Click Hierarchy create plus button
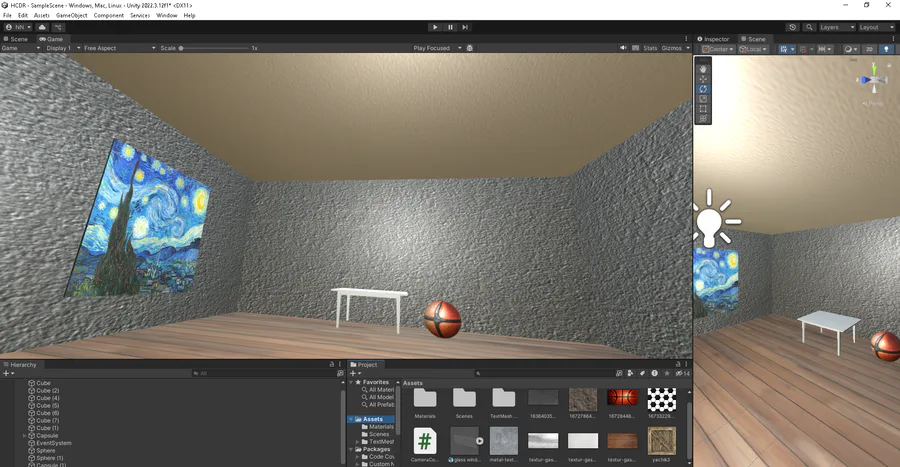 coord(8,373)
